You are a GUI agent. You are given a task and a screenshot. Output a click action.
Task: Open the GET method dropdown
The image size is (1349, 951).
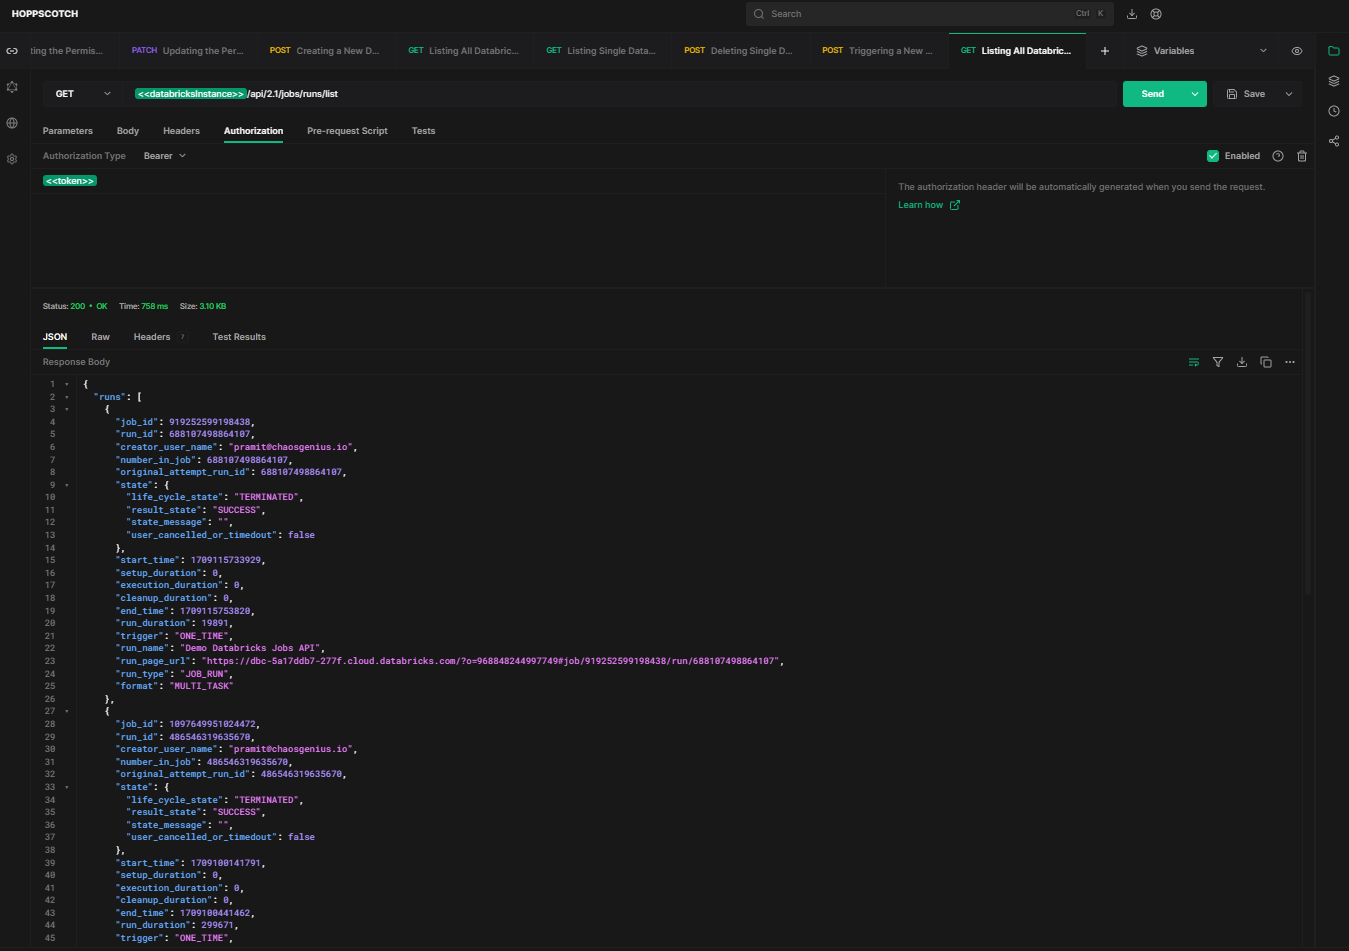click(83, 94)
